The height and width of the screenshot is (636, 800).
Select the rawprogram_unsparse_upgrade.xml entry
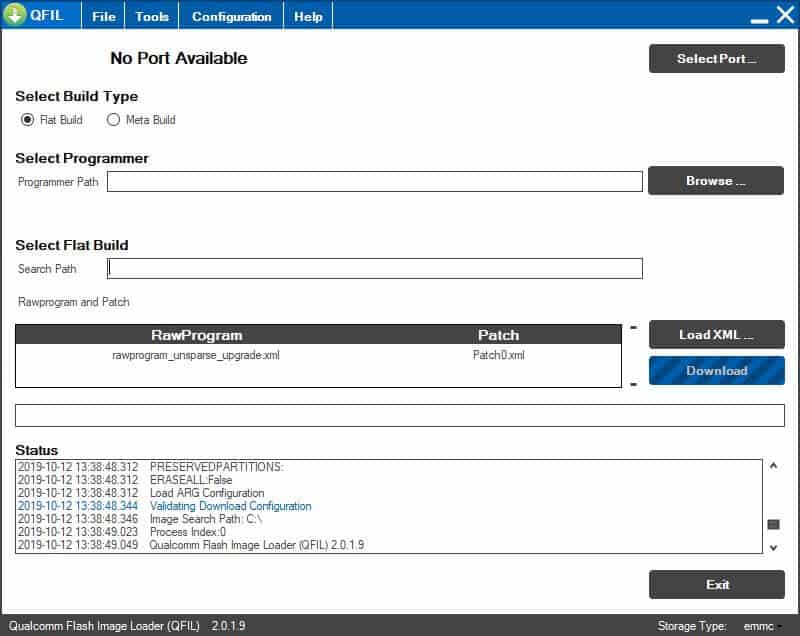(196, 355)
